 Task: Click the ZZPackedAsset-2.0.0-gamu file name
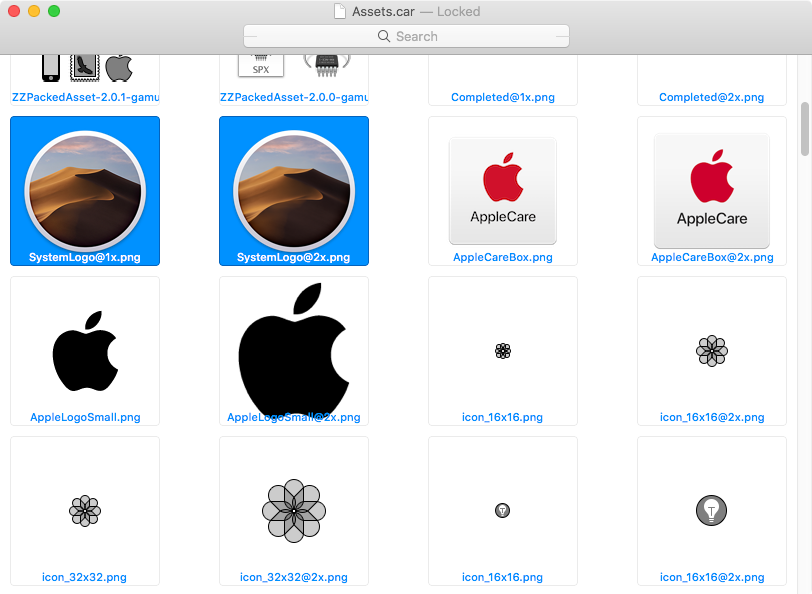click(294, 97)
